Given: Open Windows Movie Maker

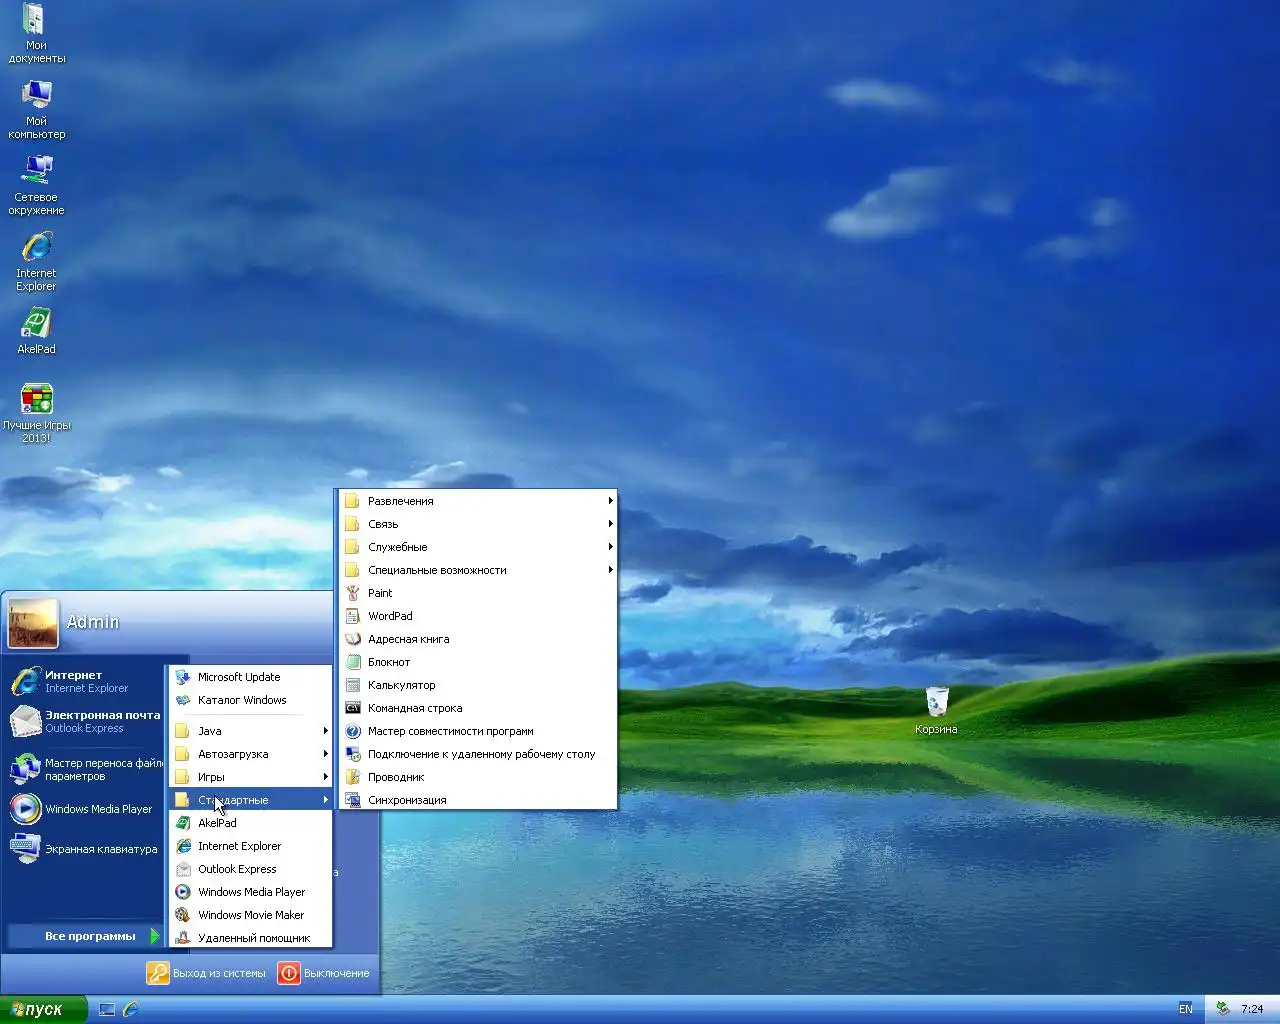Looking at the screenshot, I should click(x=250, y=915).
